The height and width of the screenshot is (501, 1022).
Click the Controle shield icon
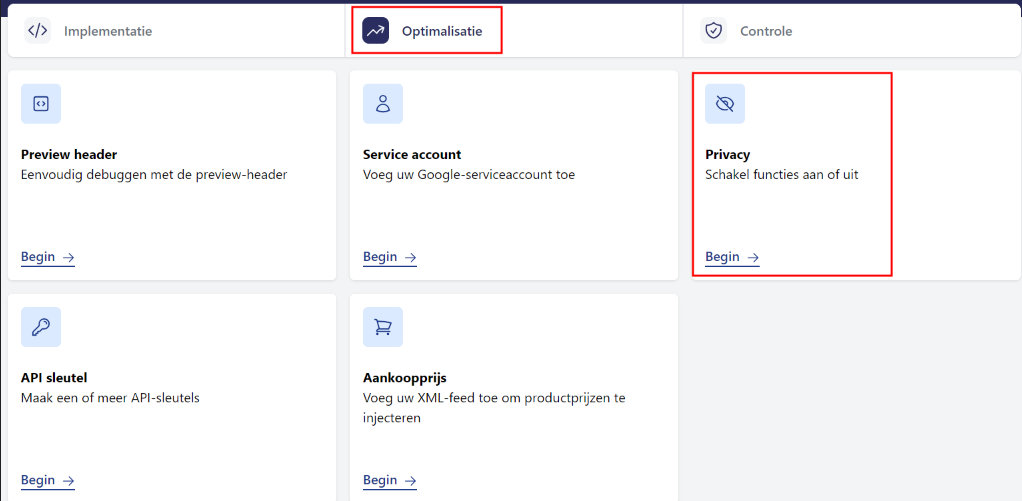(x=713, y=31)
